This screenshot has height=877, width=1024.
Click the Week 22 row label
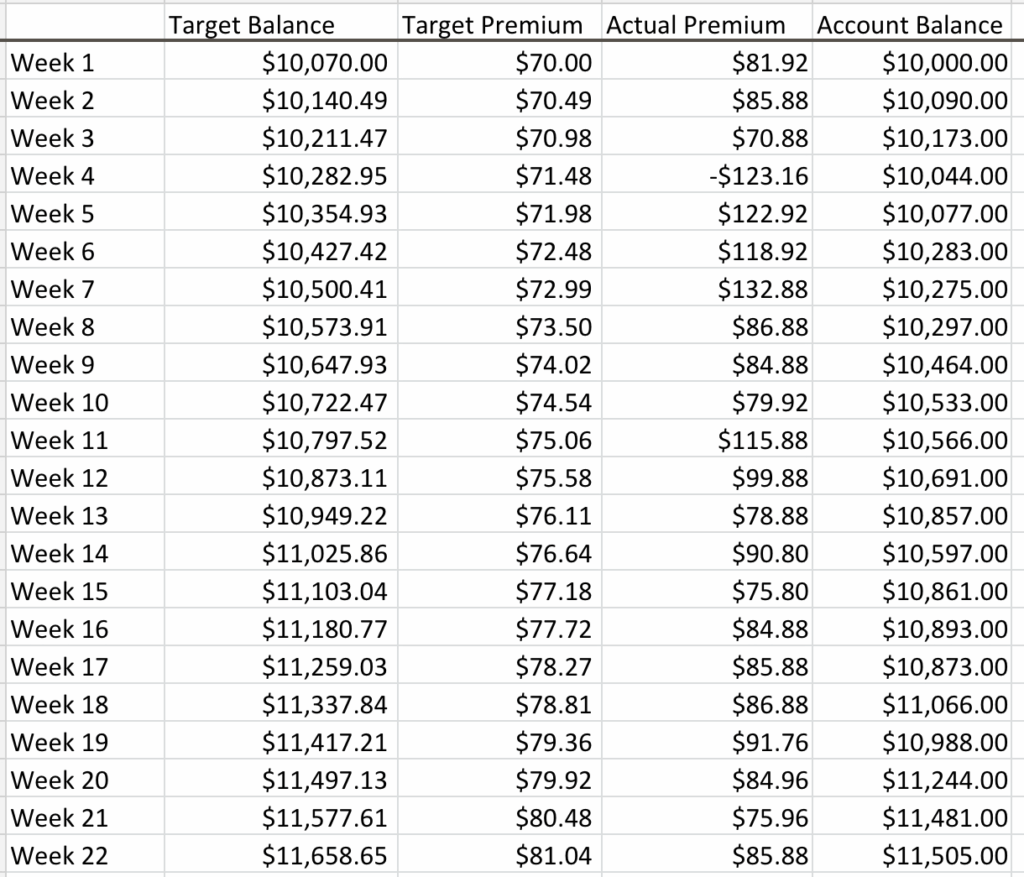pos(58,856)
